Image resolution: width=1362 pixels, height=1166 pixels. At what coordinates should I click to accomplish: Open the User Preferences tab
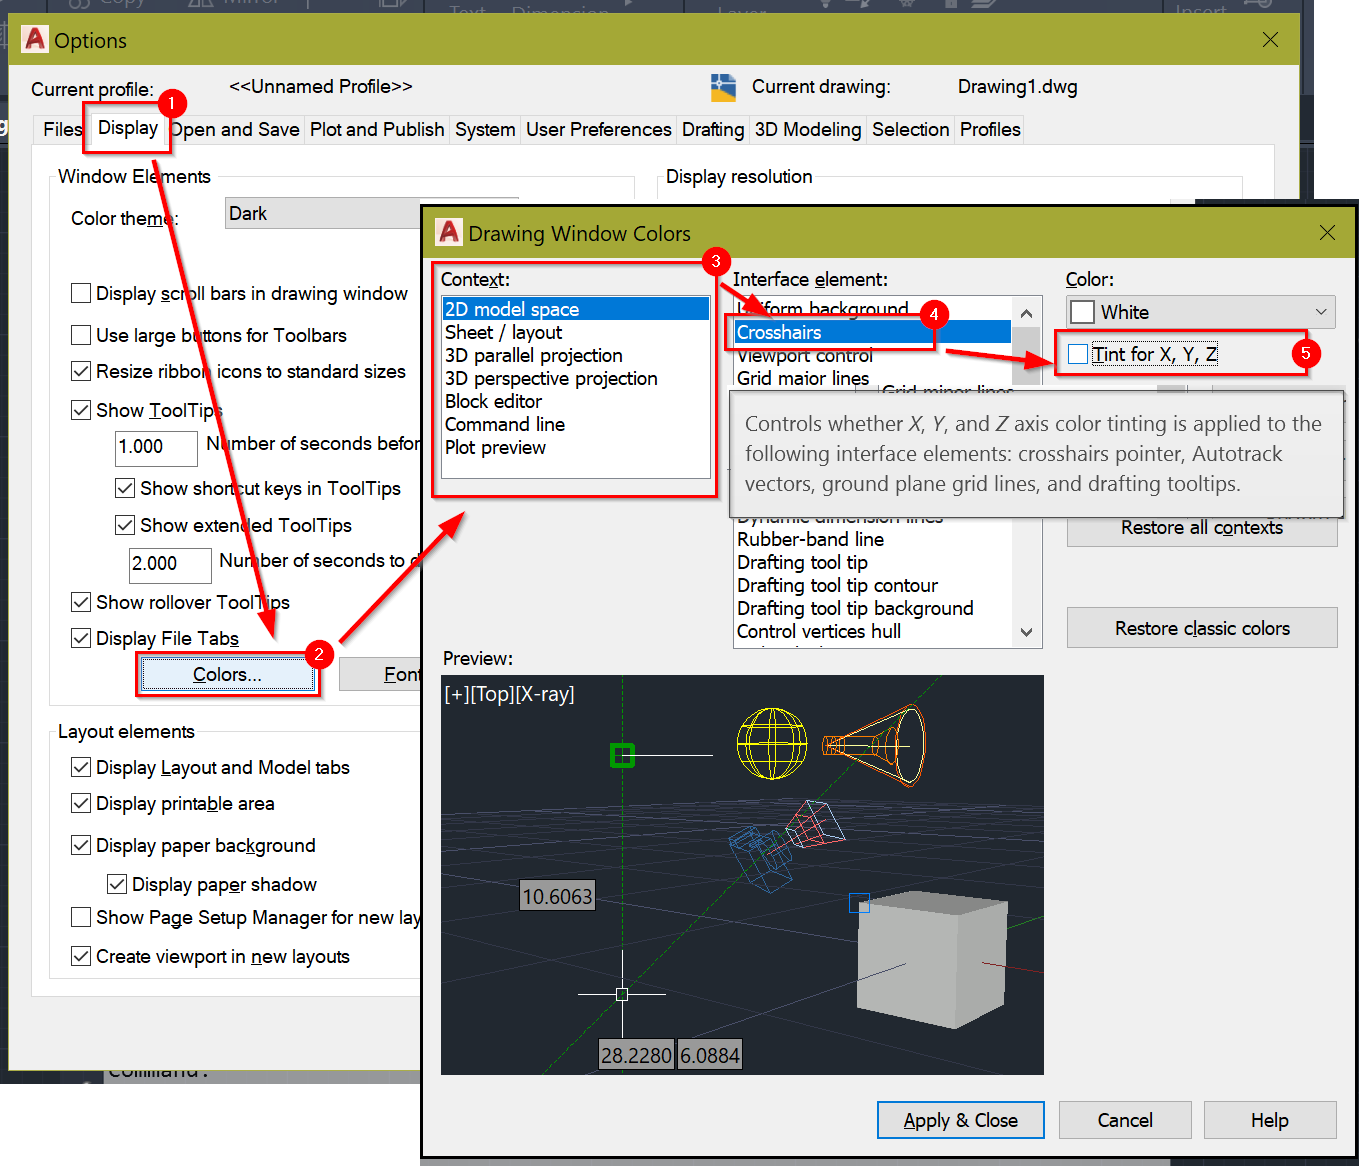tap(598, 130)
